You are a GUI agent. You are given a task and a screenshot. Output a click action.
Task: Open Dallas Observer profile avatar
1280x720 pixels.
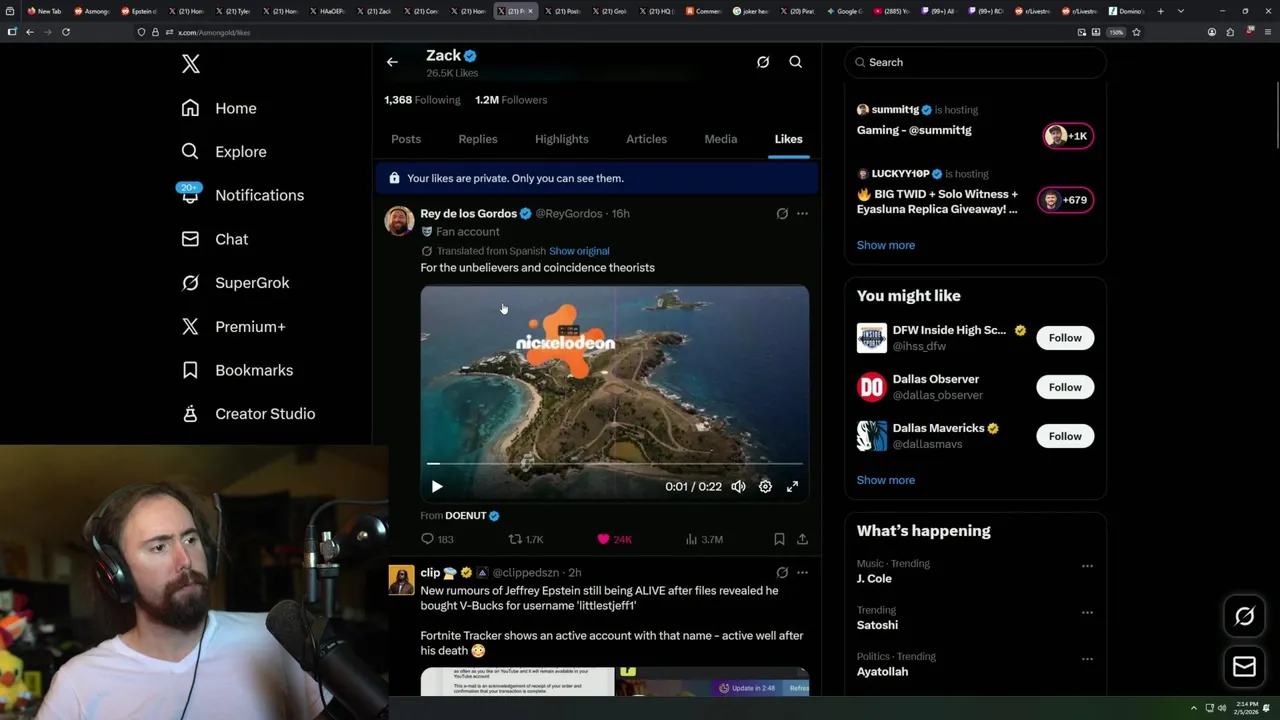point(872,387)
